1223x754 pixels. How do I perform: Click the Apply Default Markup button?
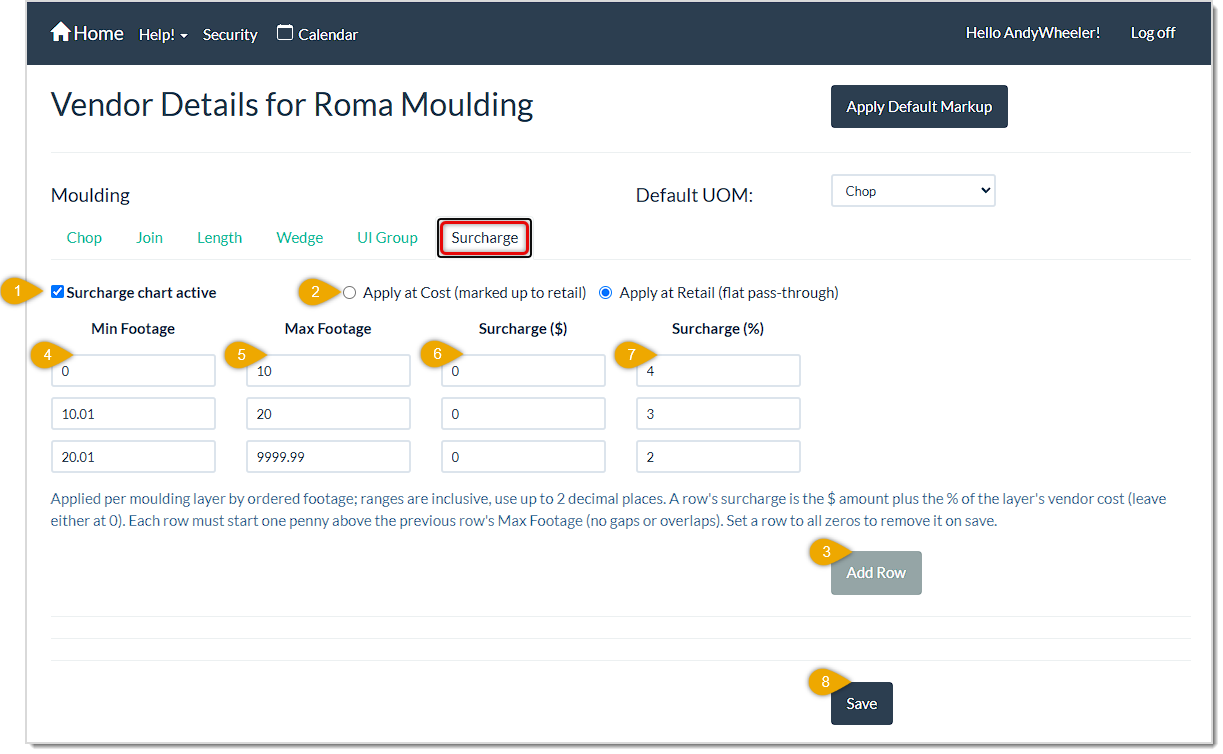pos(919,107)
